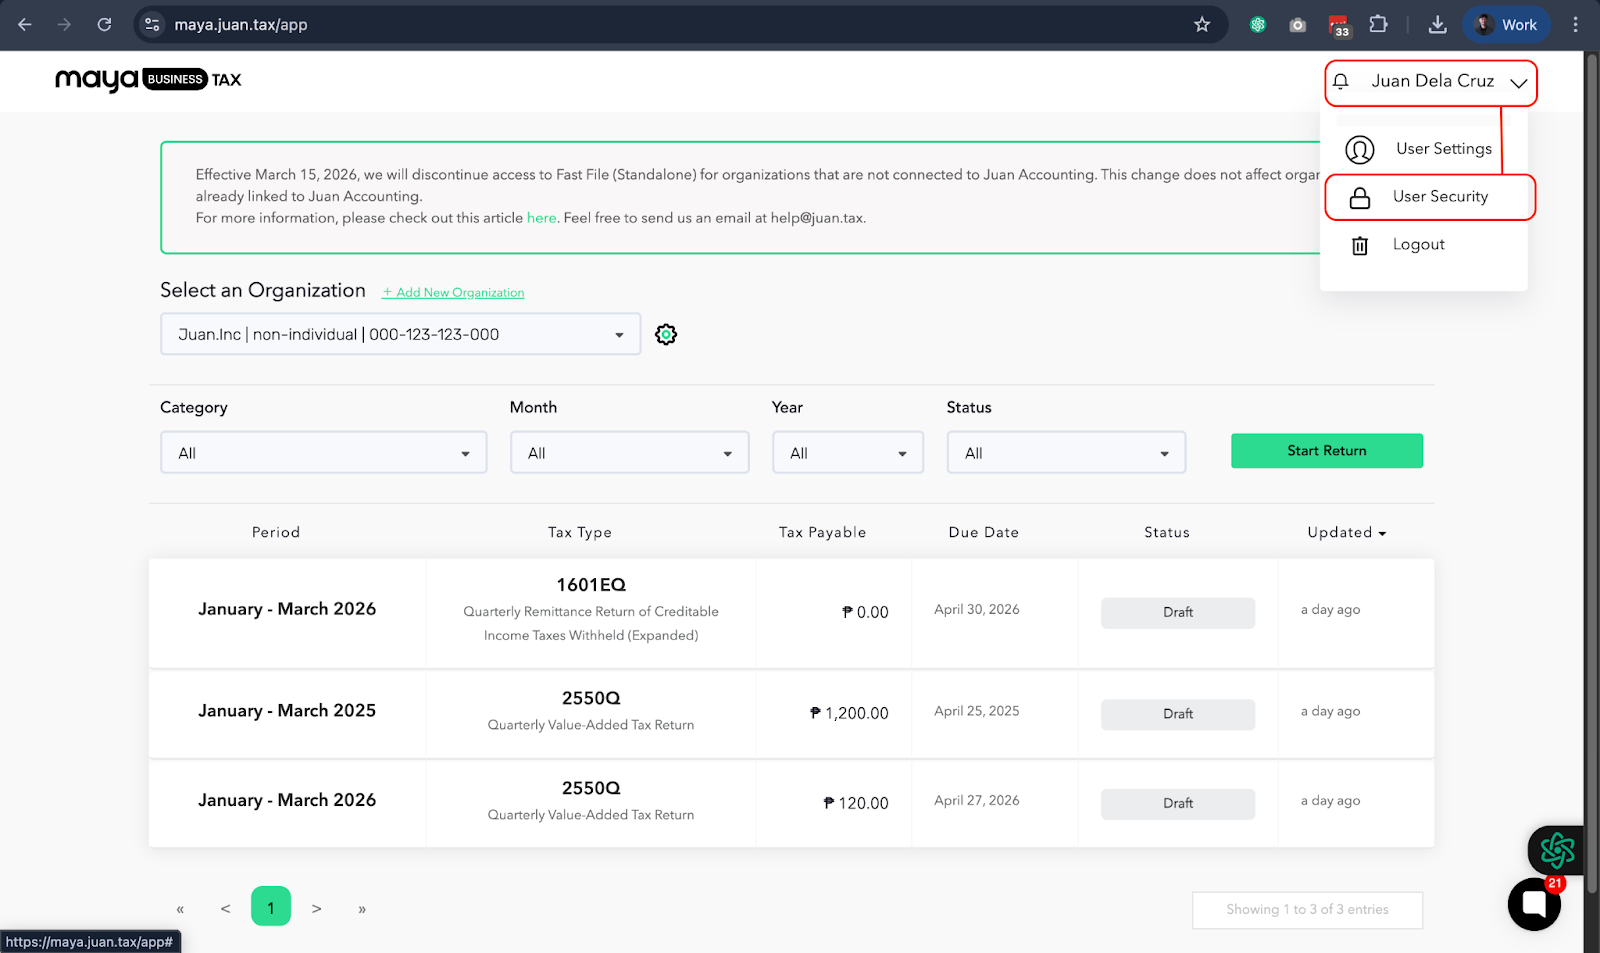Open User Settings from menu
Viewport: 1600px width, 953px height.
point(1423,149)
